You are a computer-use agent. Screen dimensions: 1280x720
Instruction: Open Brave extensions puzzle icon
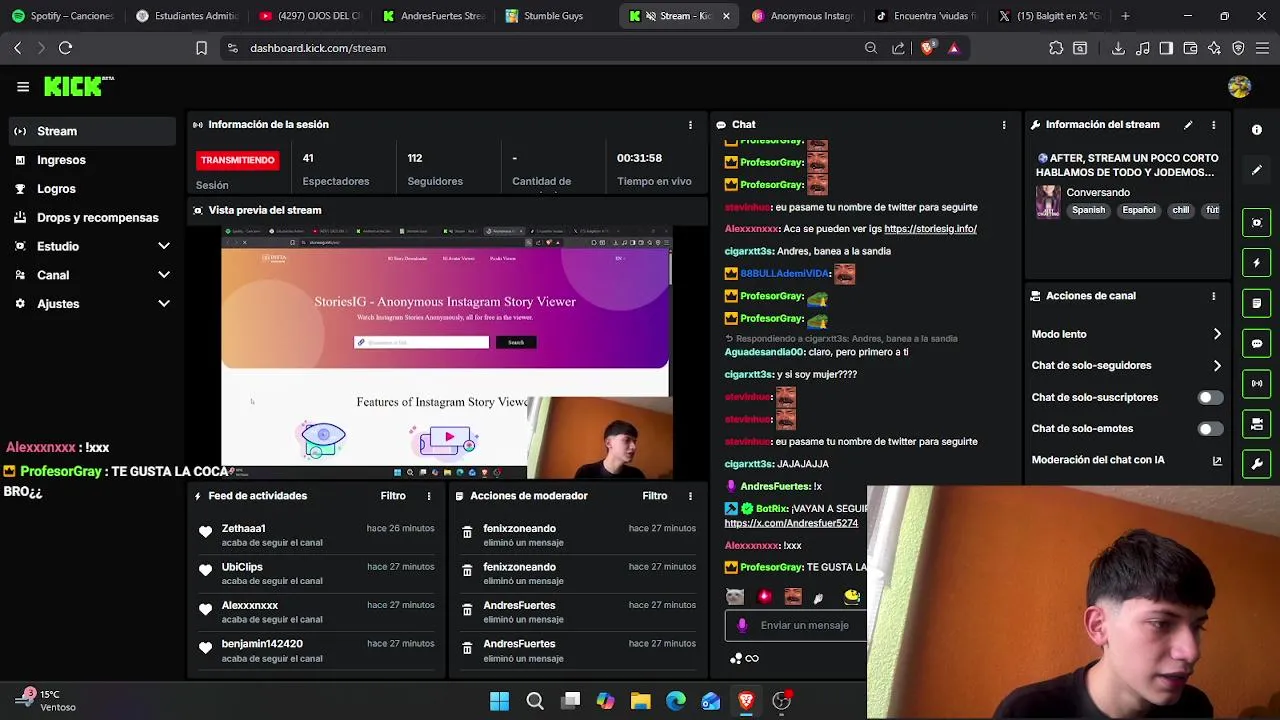(1056, 48)
